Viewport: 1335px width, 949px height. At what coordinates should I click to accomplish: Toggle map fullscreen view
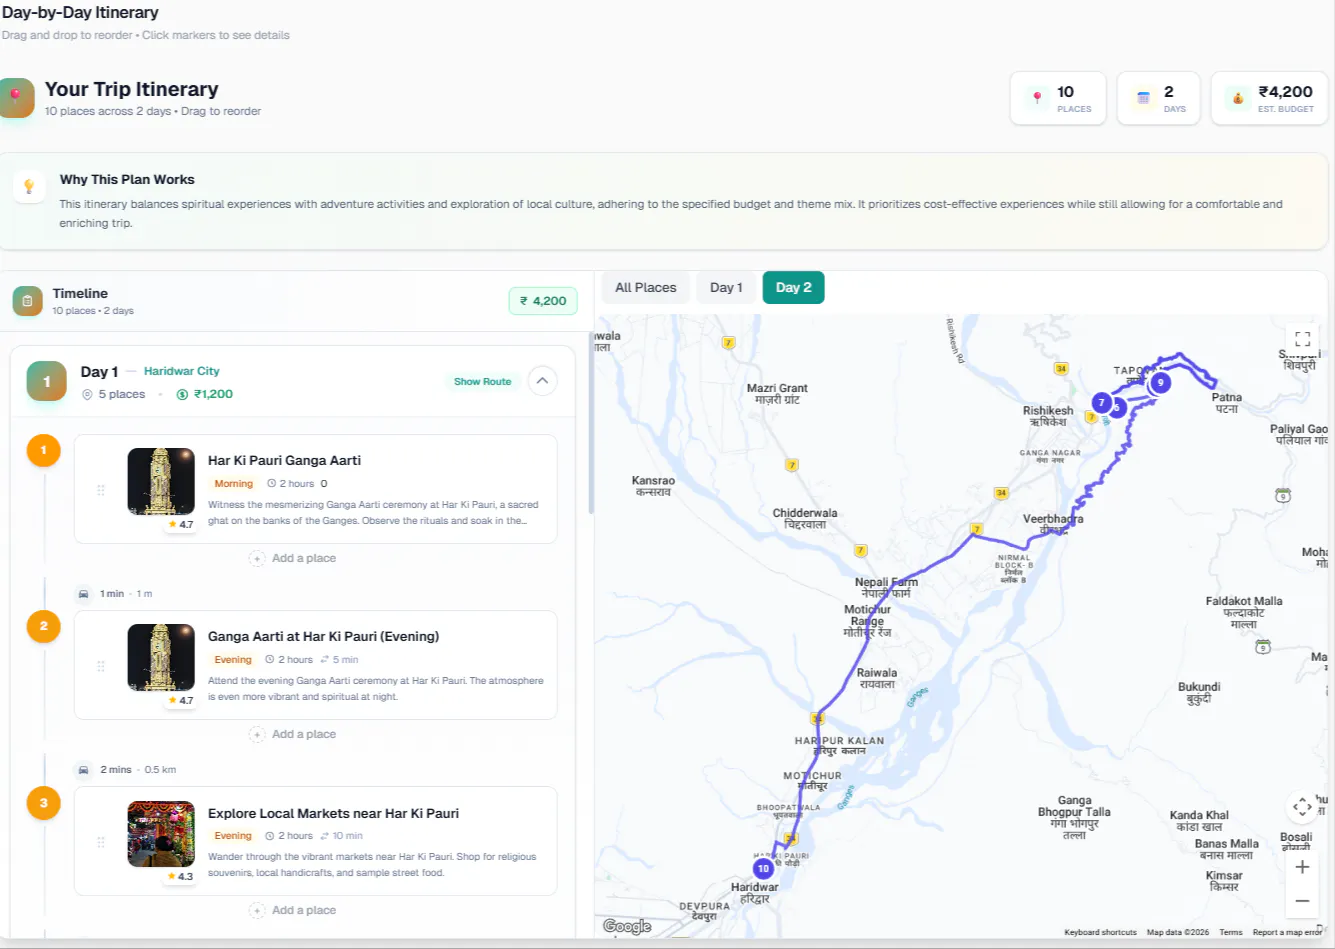[x=1302, y=339]
